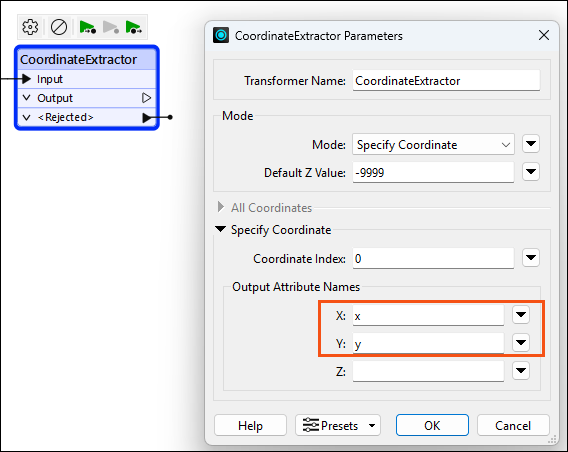Collapse the Rejected port attributes
Viewport: 568px width, 452px height.
tap(26, 117)
